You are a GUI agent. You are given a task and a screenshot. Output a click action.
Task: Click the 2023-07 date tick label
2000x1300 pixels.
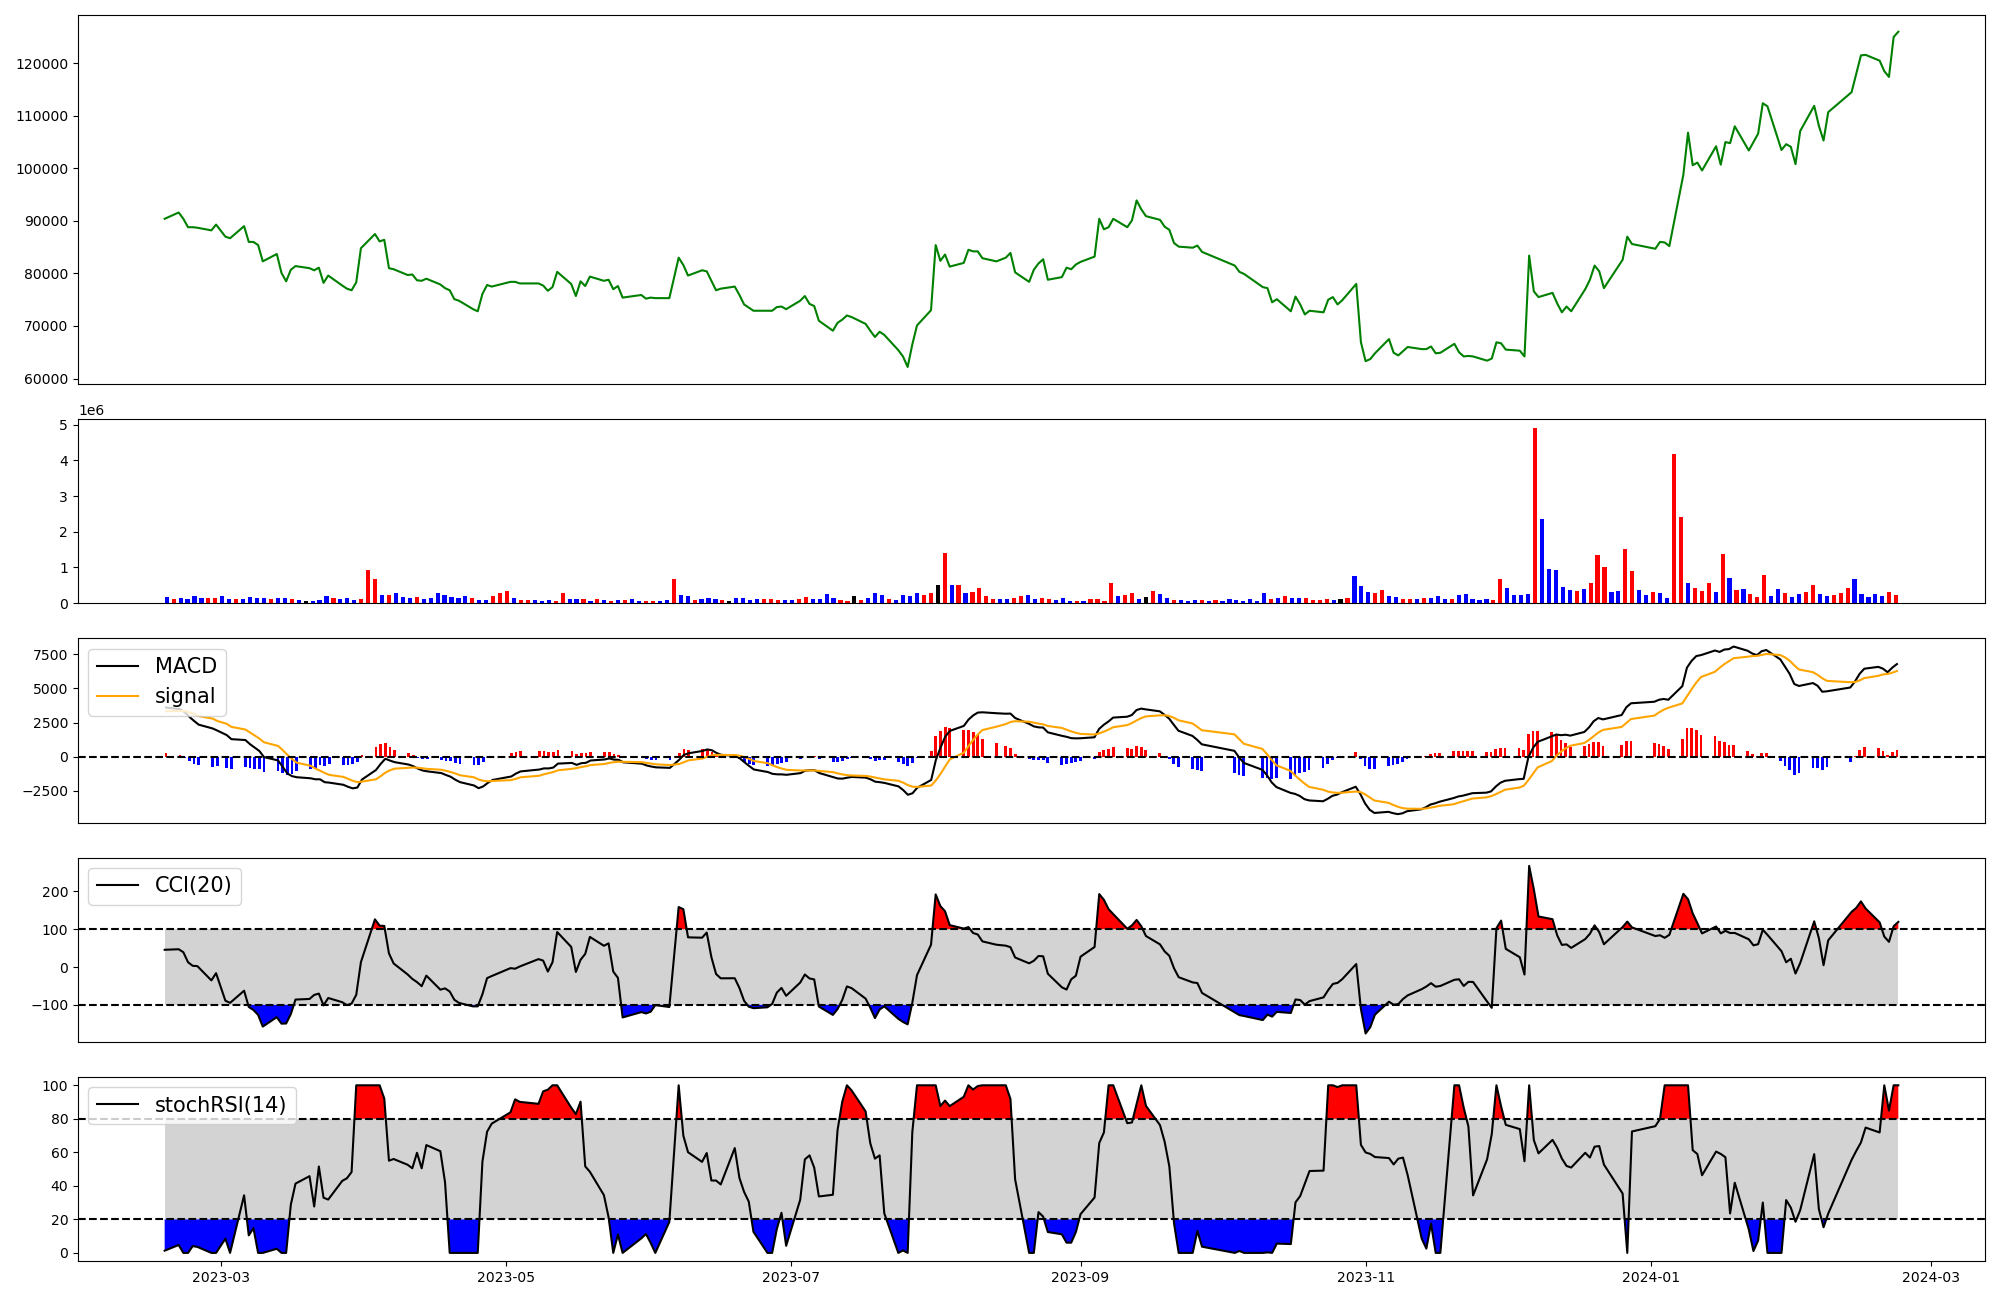click(791, 1277)
